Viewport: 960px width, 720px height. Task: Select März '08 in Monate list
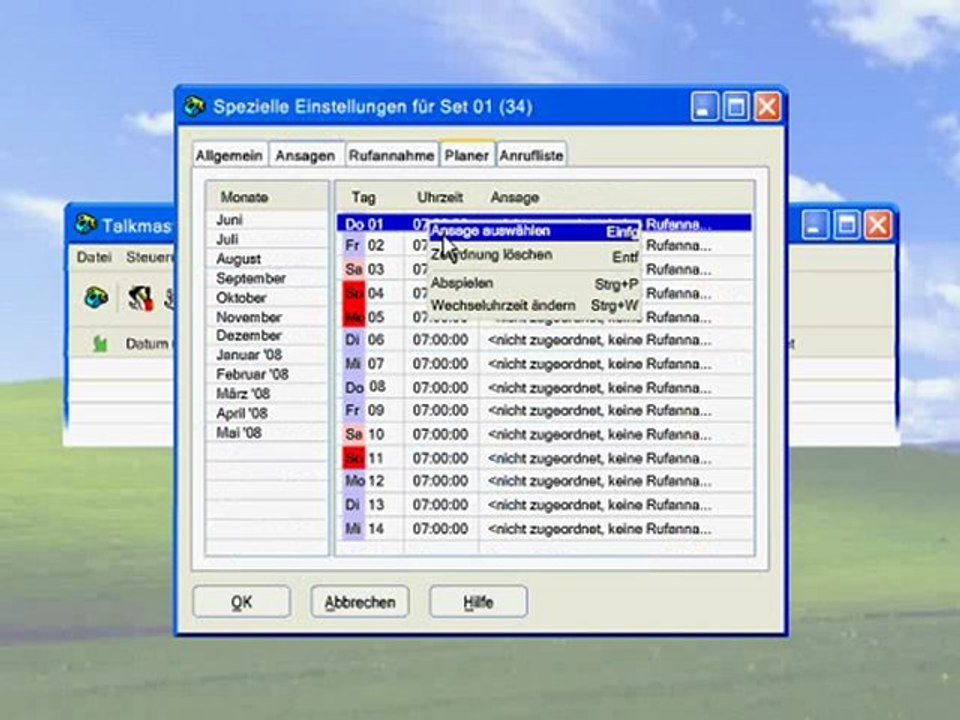coord(268,394)
